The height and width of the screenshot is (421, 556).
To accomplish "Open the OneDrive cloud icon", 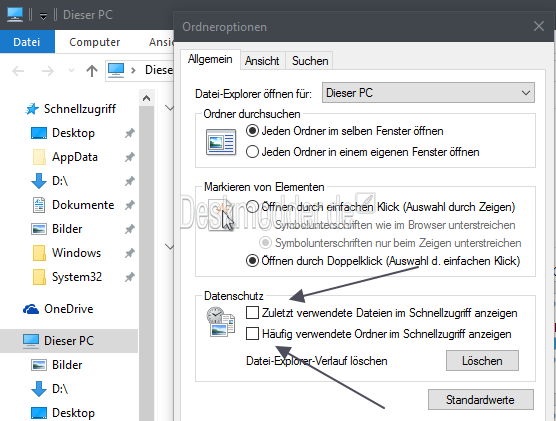I will [31, 309].
